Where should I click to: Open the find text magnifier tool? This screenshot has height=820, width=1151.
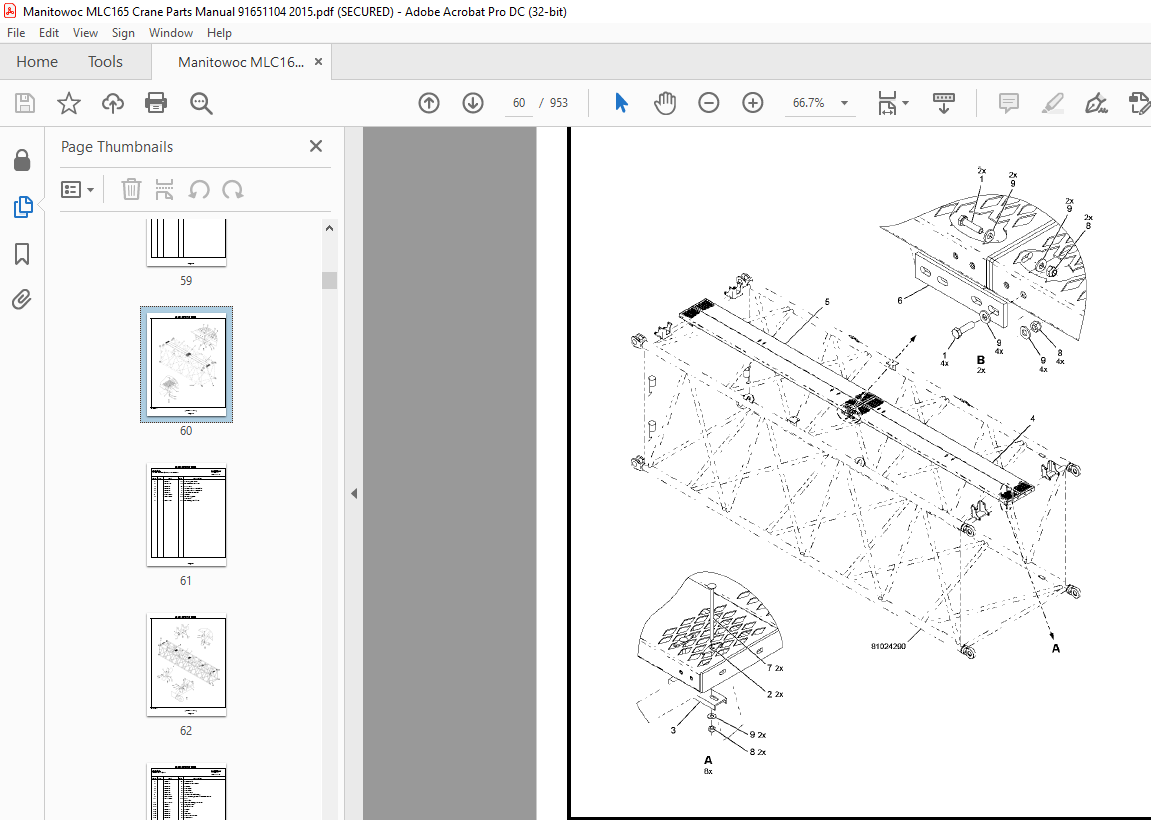201,104
